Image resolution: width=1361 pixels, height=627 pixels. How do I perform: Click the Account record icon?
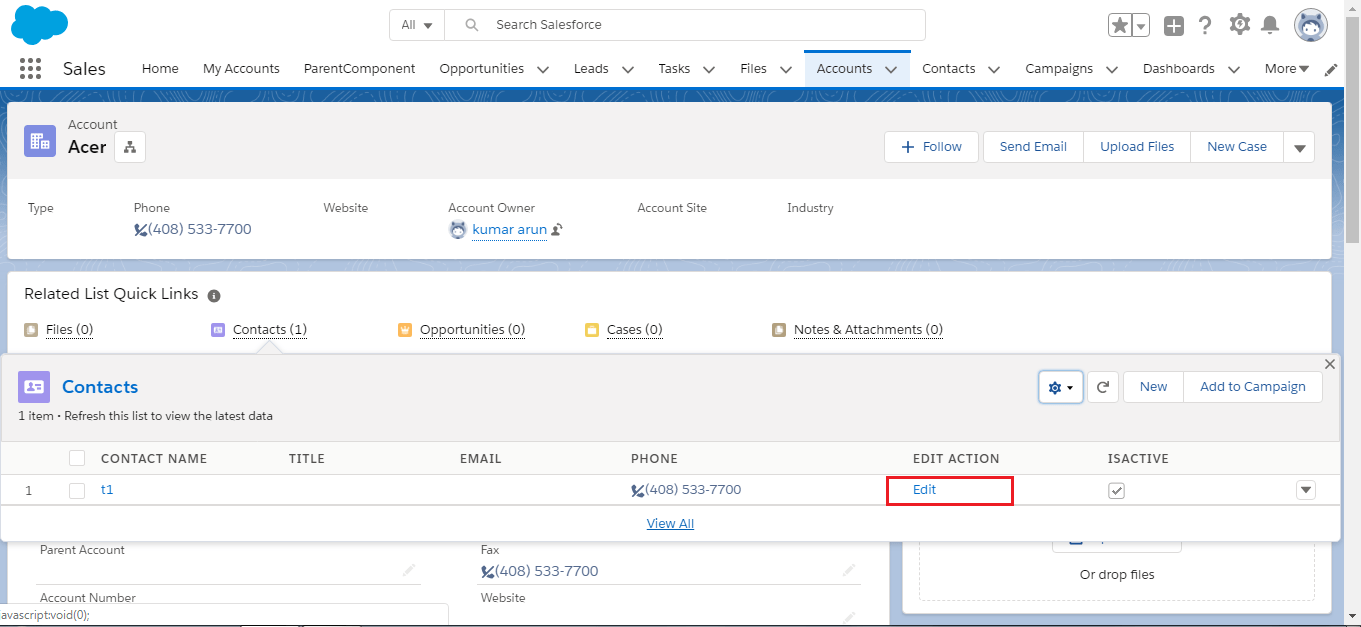point(40,141)
